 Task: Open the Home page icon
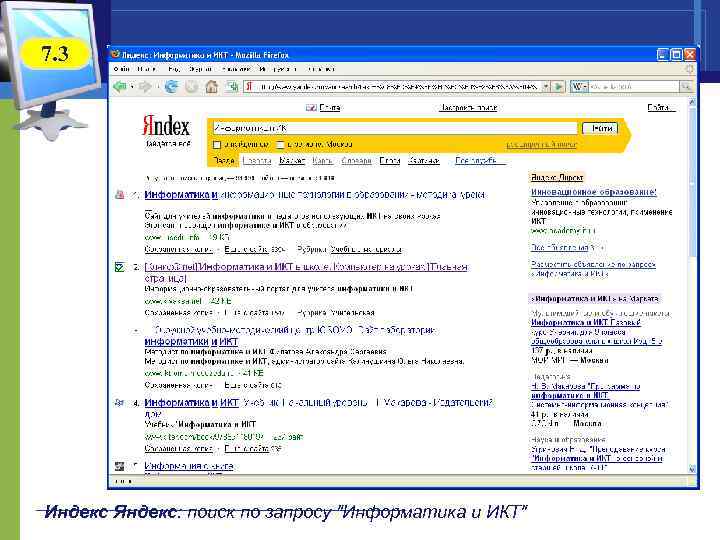coord(212,86)
